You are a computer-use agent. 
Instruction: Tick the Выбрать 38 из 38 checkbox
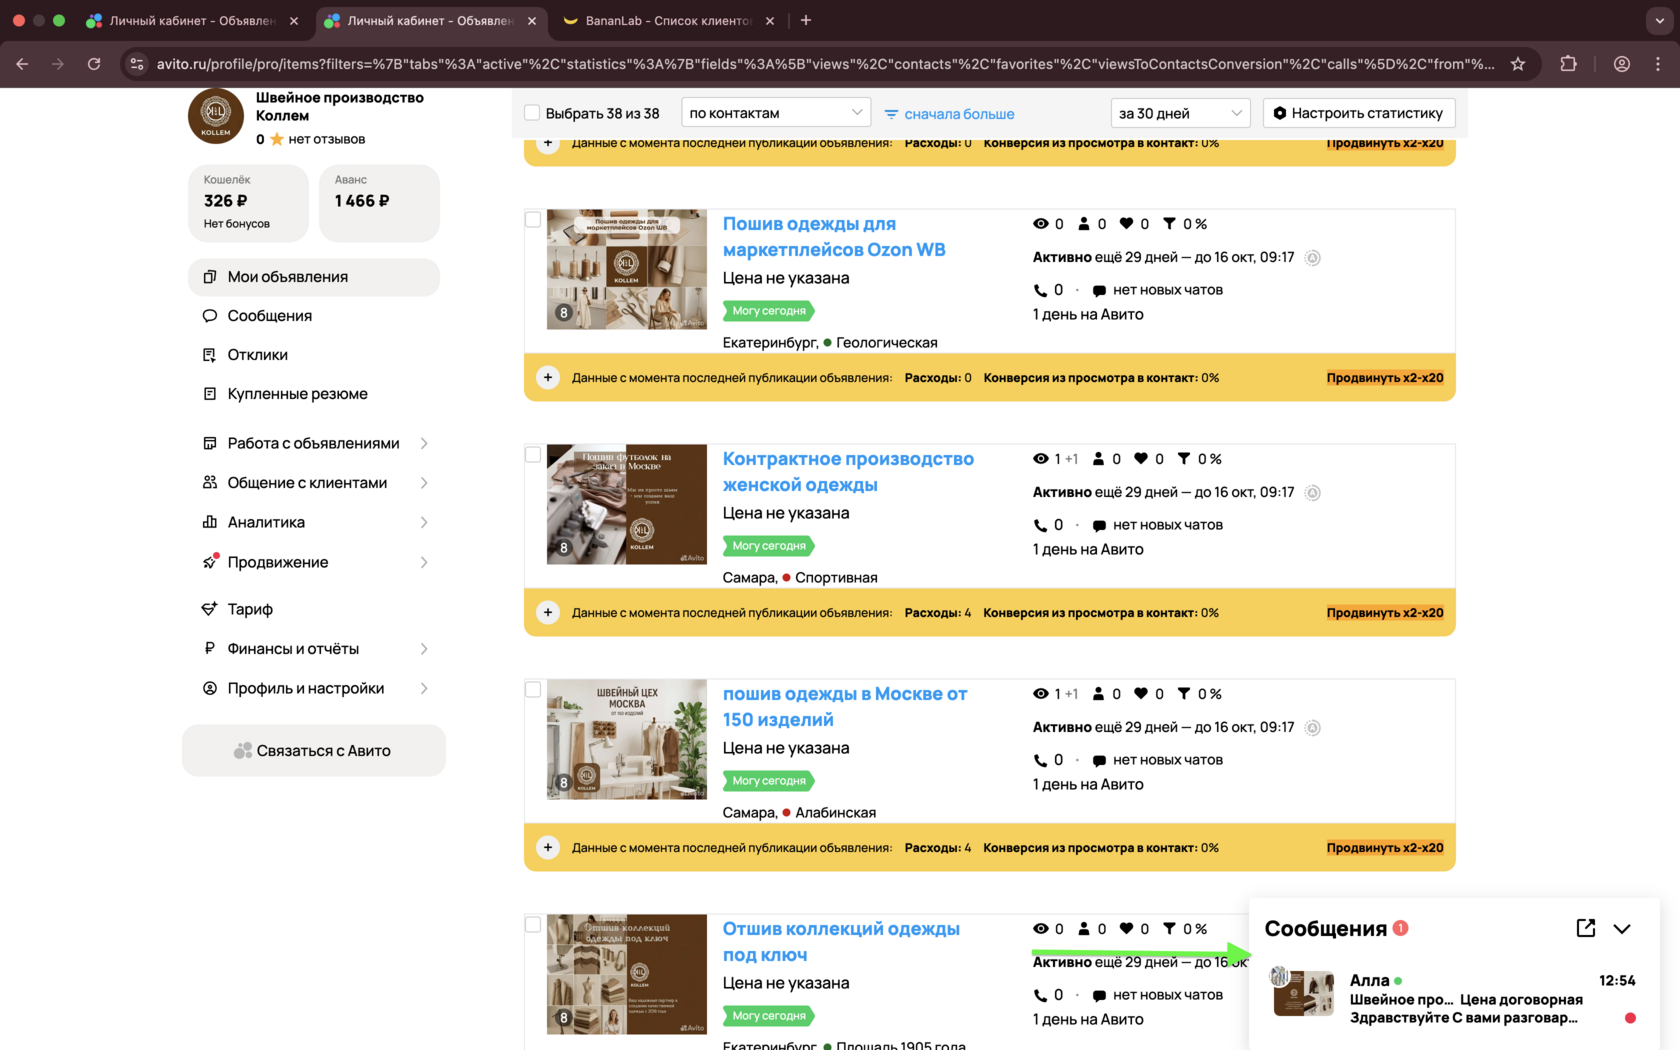coord(533,113)
